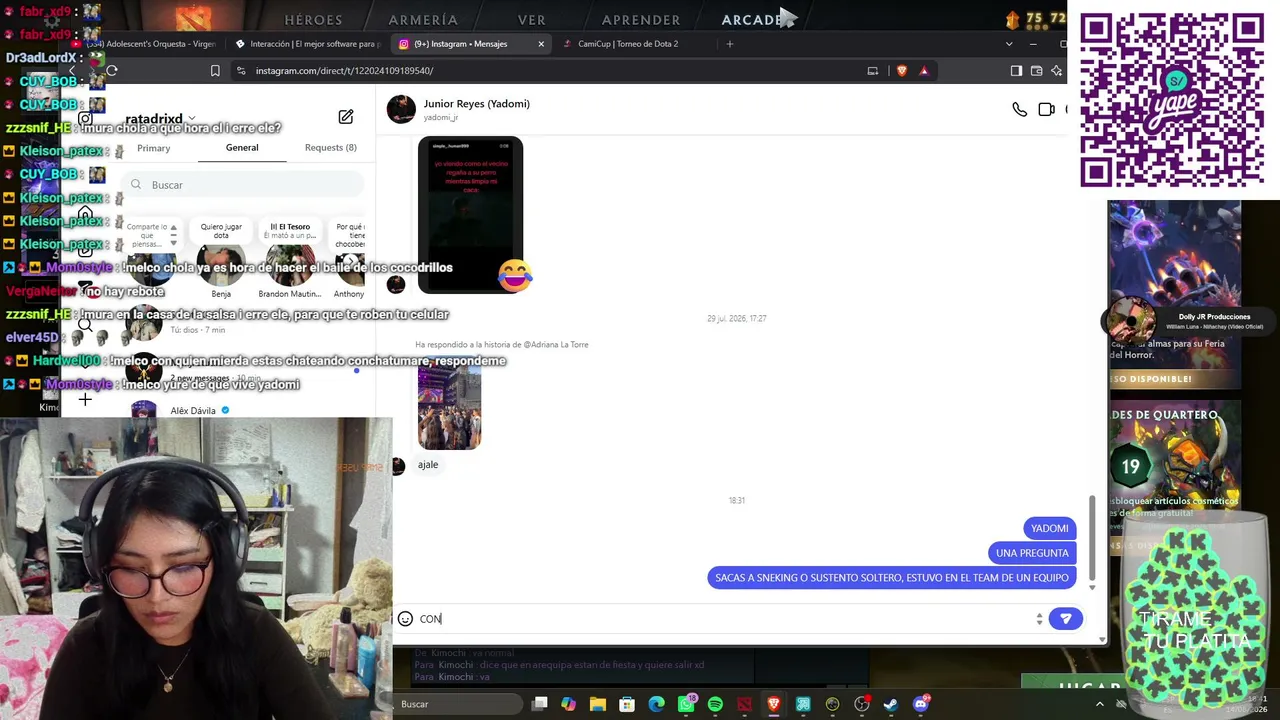The width and height of the screenshot is (1280, 720).
Task: Focus the message input containing CON
Action: (725, 619)
